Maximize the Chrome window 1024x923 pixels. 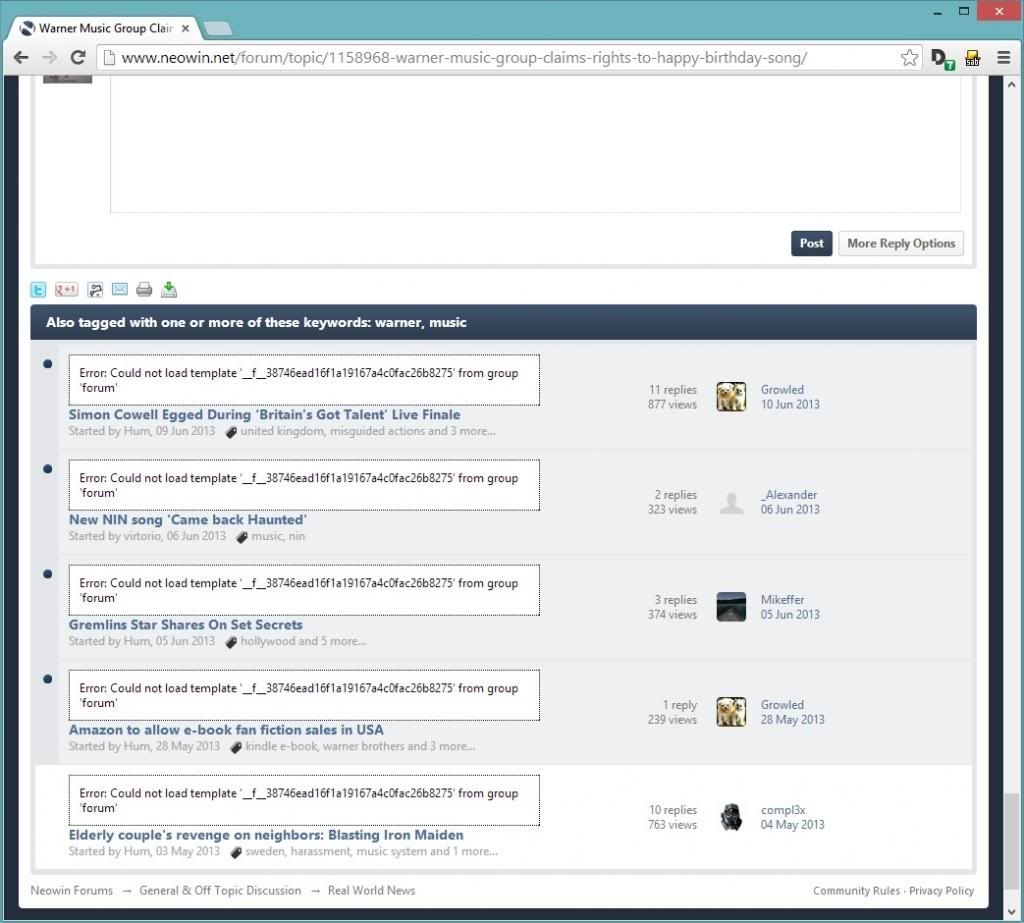pos(963,11)
